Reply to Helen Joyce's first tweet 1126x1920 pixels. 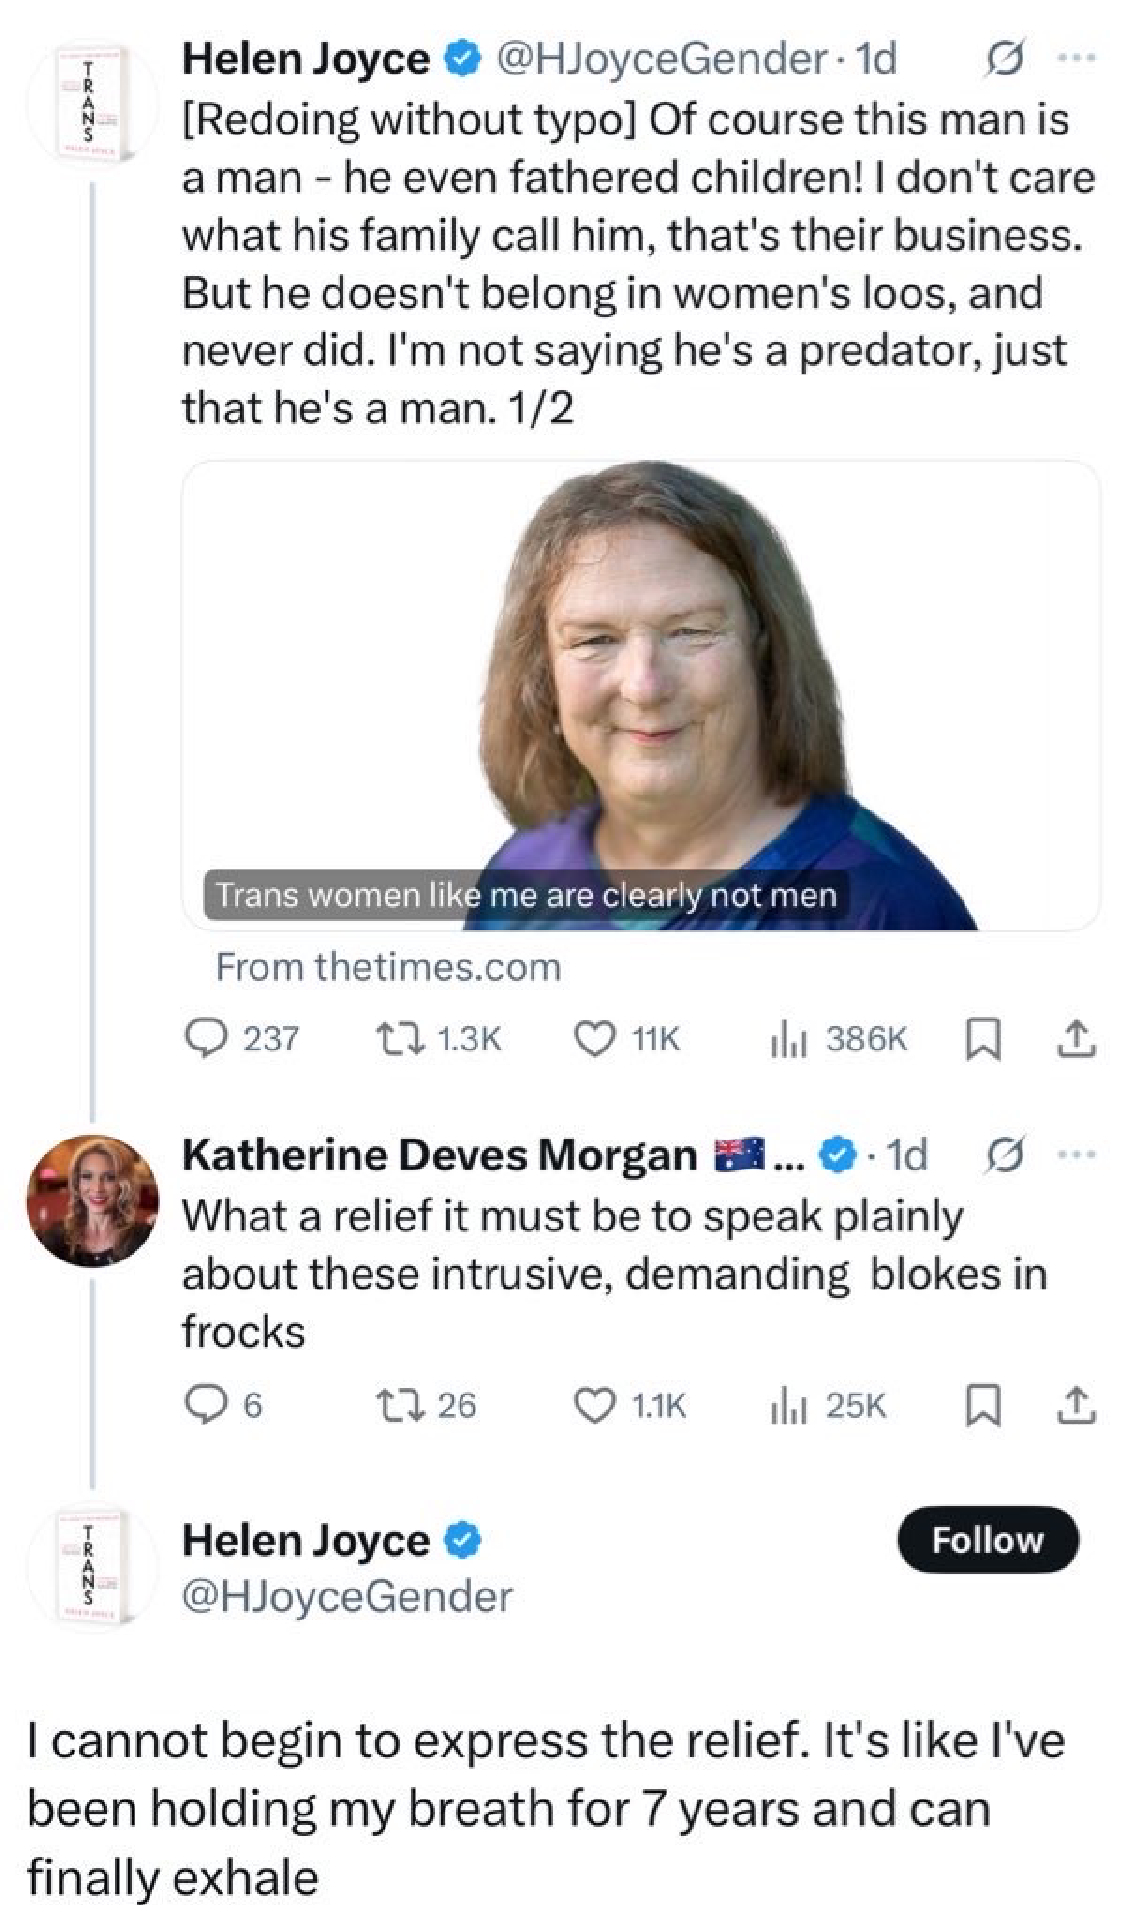(206, 1038)
